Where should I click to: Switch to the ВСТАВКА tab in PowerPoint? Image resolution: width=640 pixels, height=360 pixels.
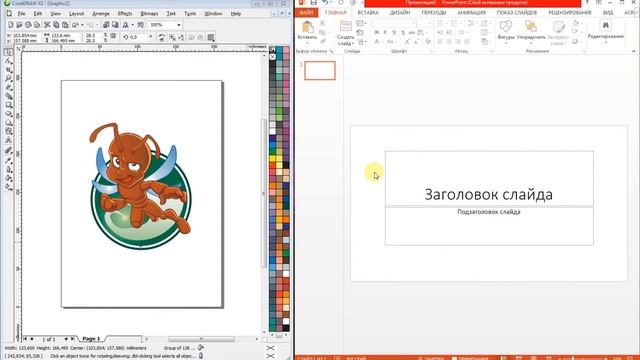pyautogui.click(x=368, y=13)
